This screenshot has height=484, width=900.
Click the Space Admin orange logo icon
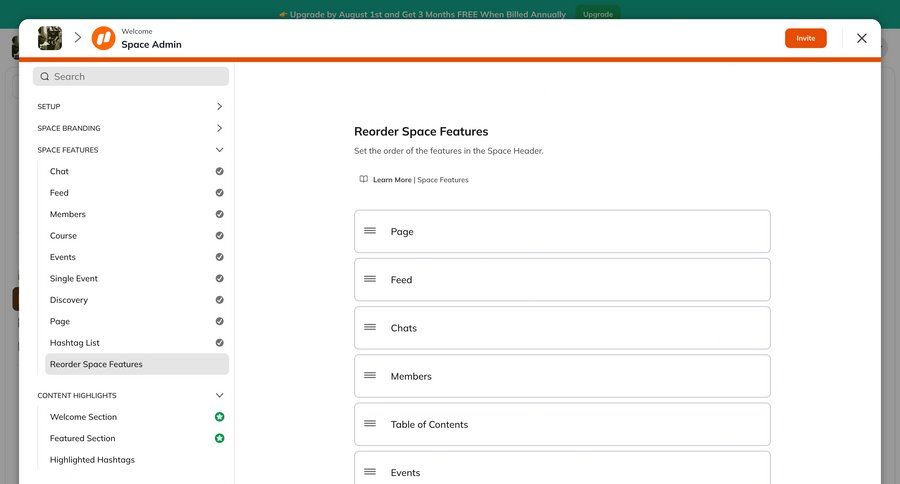coord(103,38)
